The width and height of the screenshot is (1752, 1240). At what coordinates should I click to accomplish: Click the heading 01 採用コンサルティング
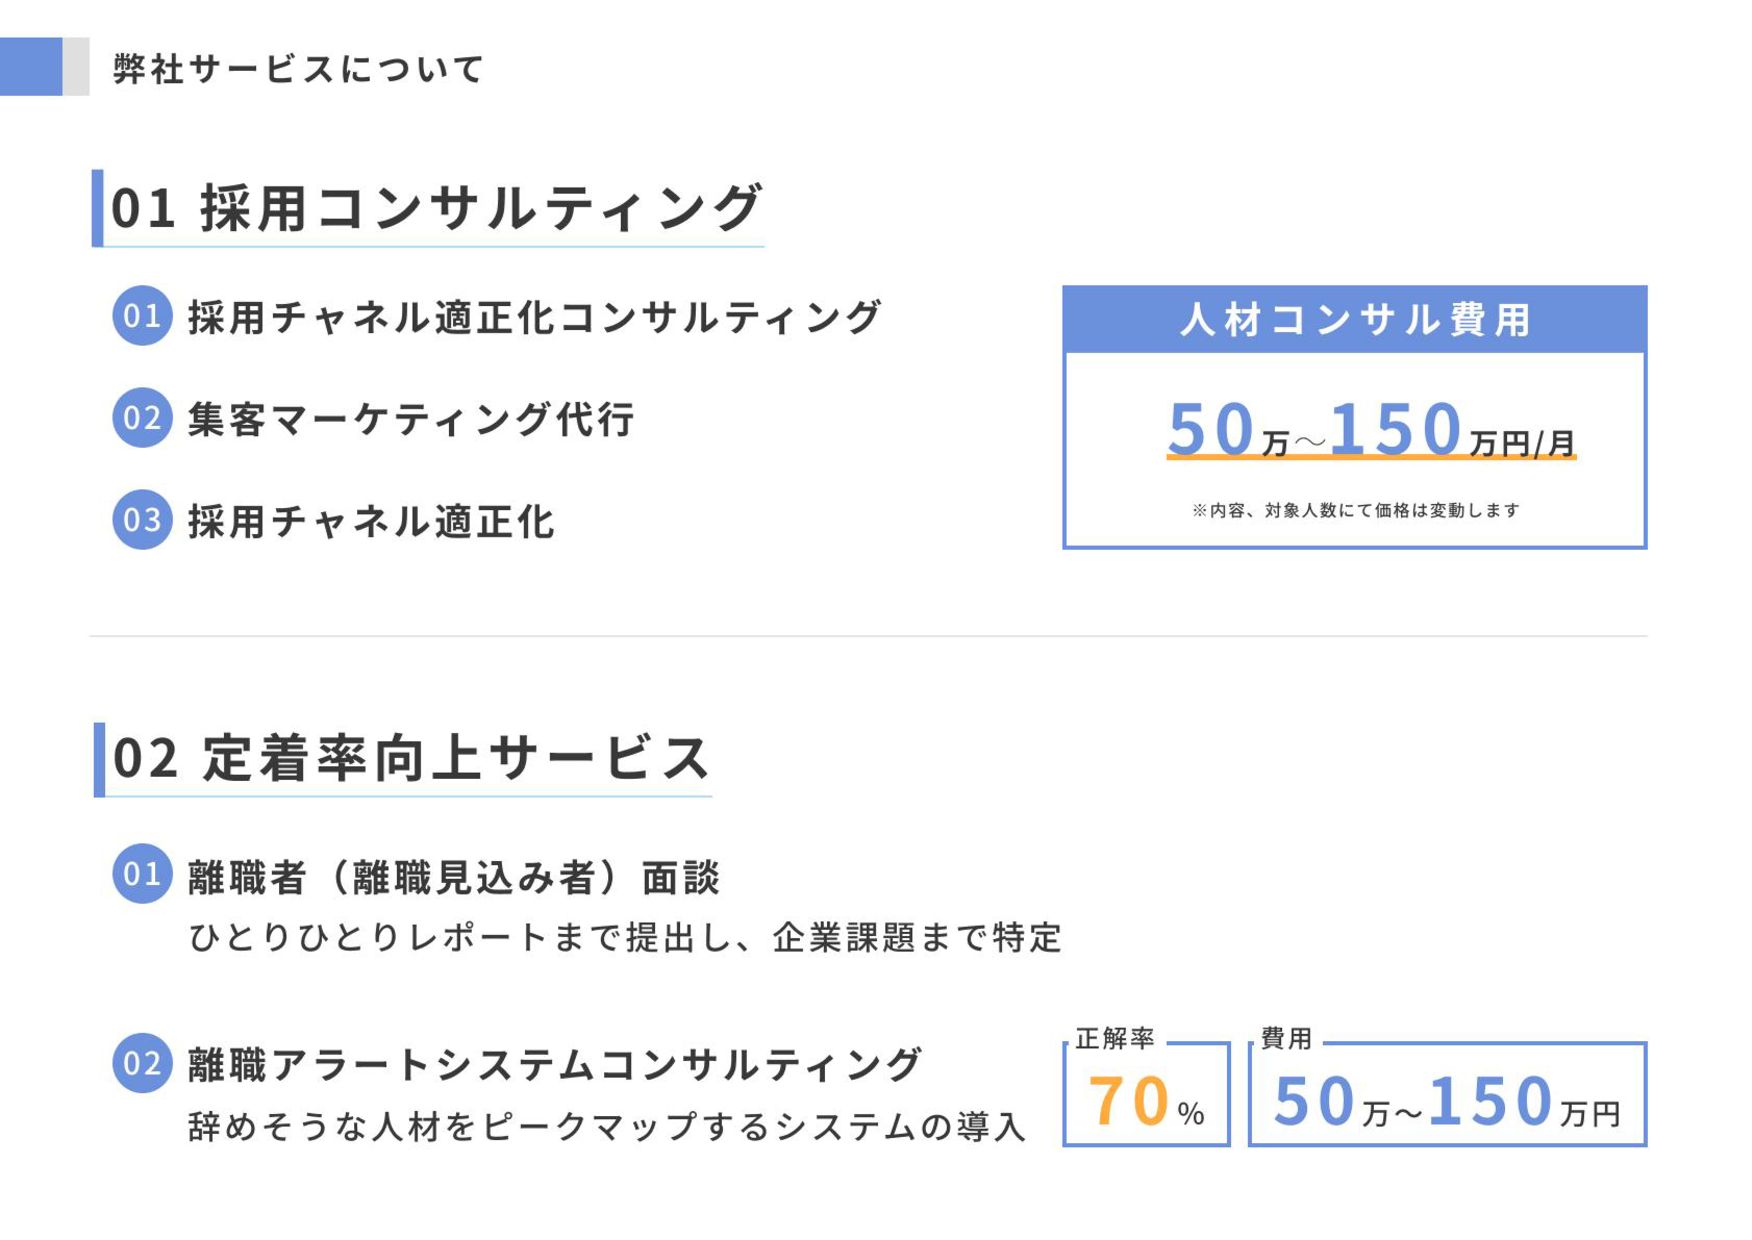click(x=436, y=208)
